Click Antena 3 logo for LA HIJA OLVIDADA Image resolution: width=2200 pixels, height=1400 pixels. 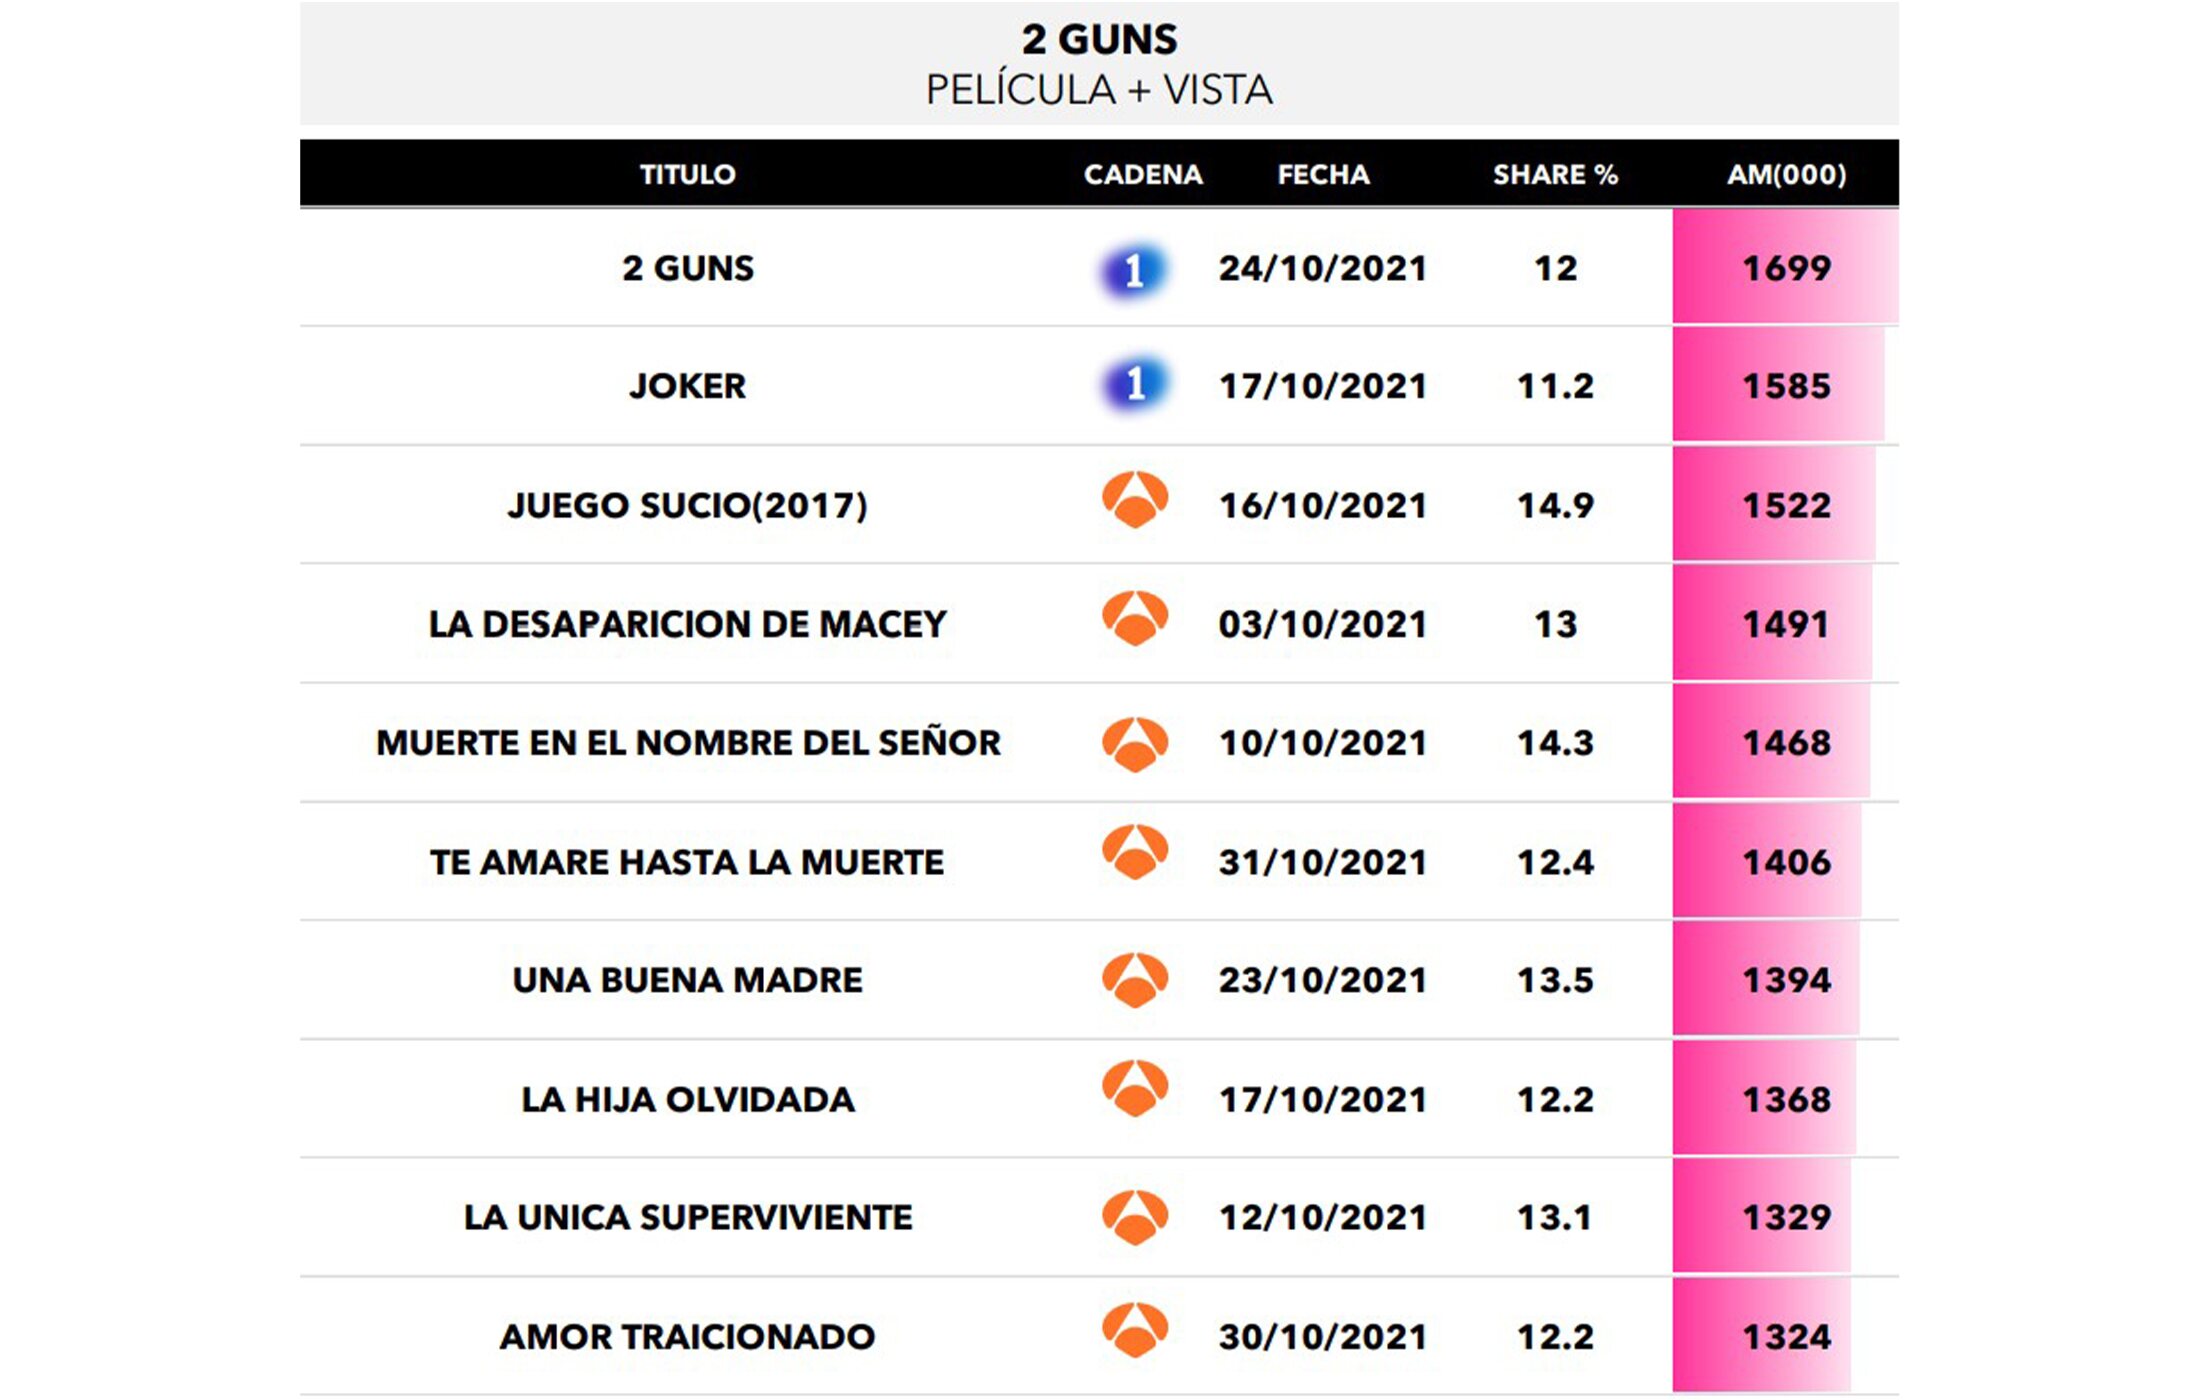pyautogui.click(x=1135, y=1088)
